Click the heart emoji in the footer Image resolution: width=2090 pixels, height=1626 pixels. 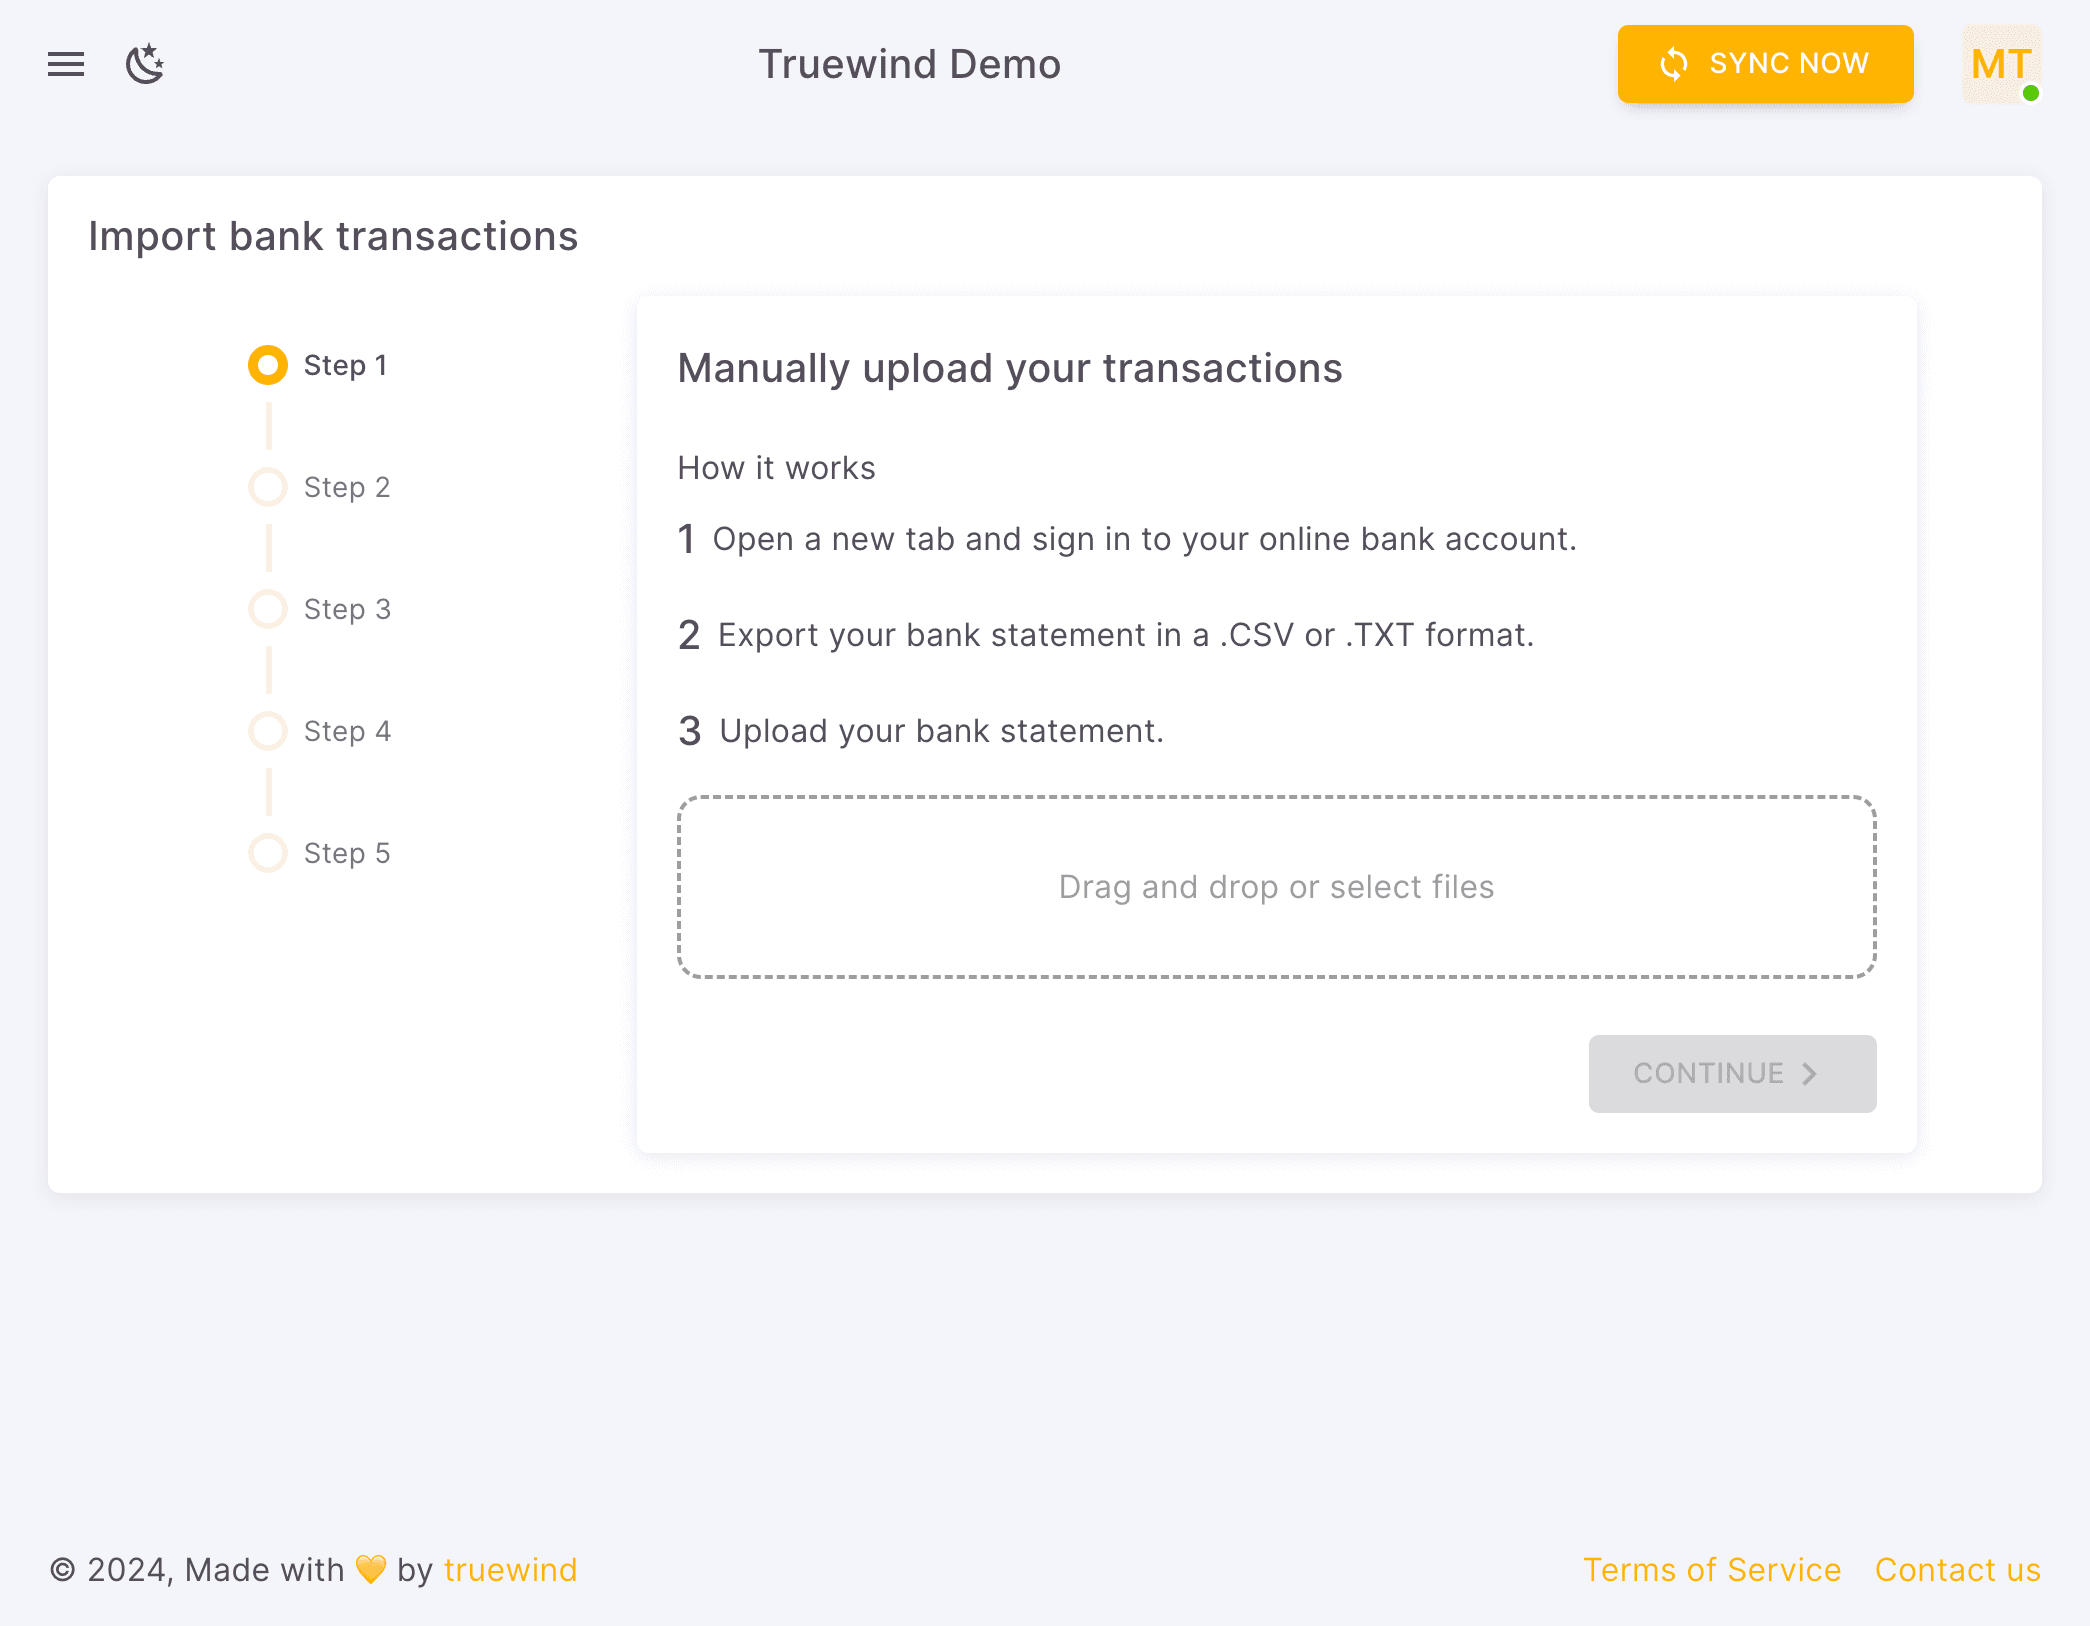370,1569
